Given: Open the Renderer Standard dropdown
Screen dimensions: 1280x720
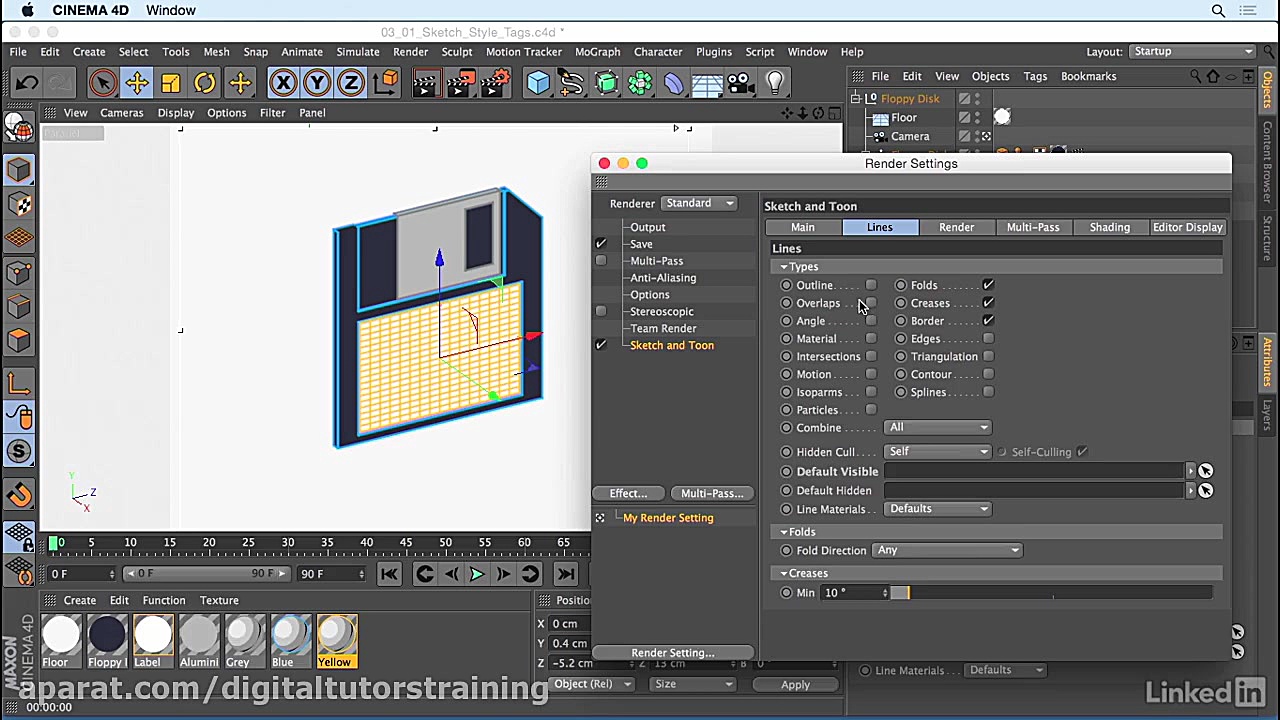Looking at the screenshot, I should pos(699,203).
